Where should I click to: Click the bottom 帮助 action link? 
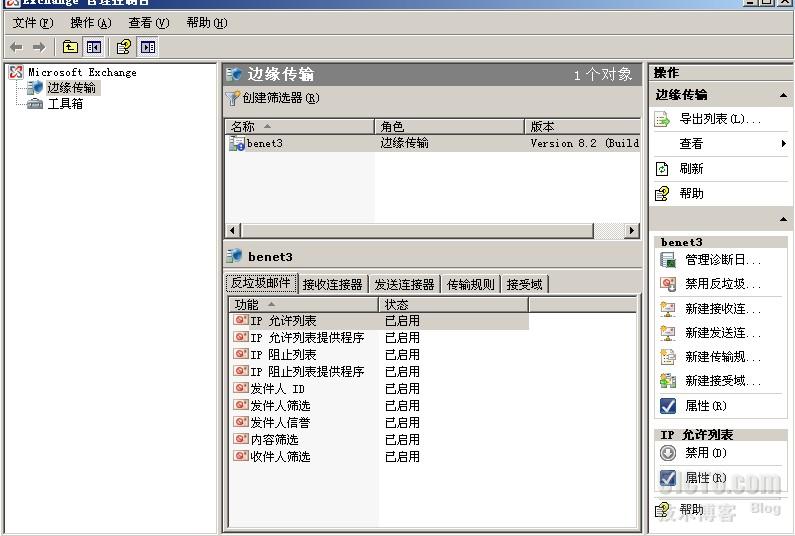click(691, 509)
